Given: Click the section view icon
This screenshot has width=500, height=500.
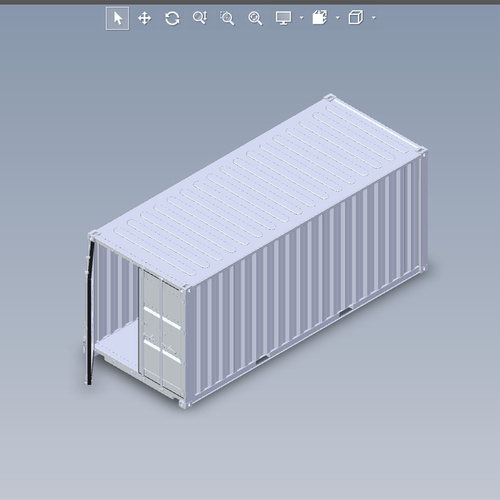Looking at the screenshot, I should point(320,18).
